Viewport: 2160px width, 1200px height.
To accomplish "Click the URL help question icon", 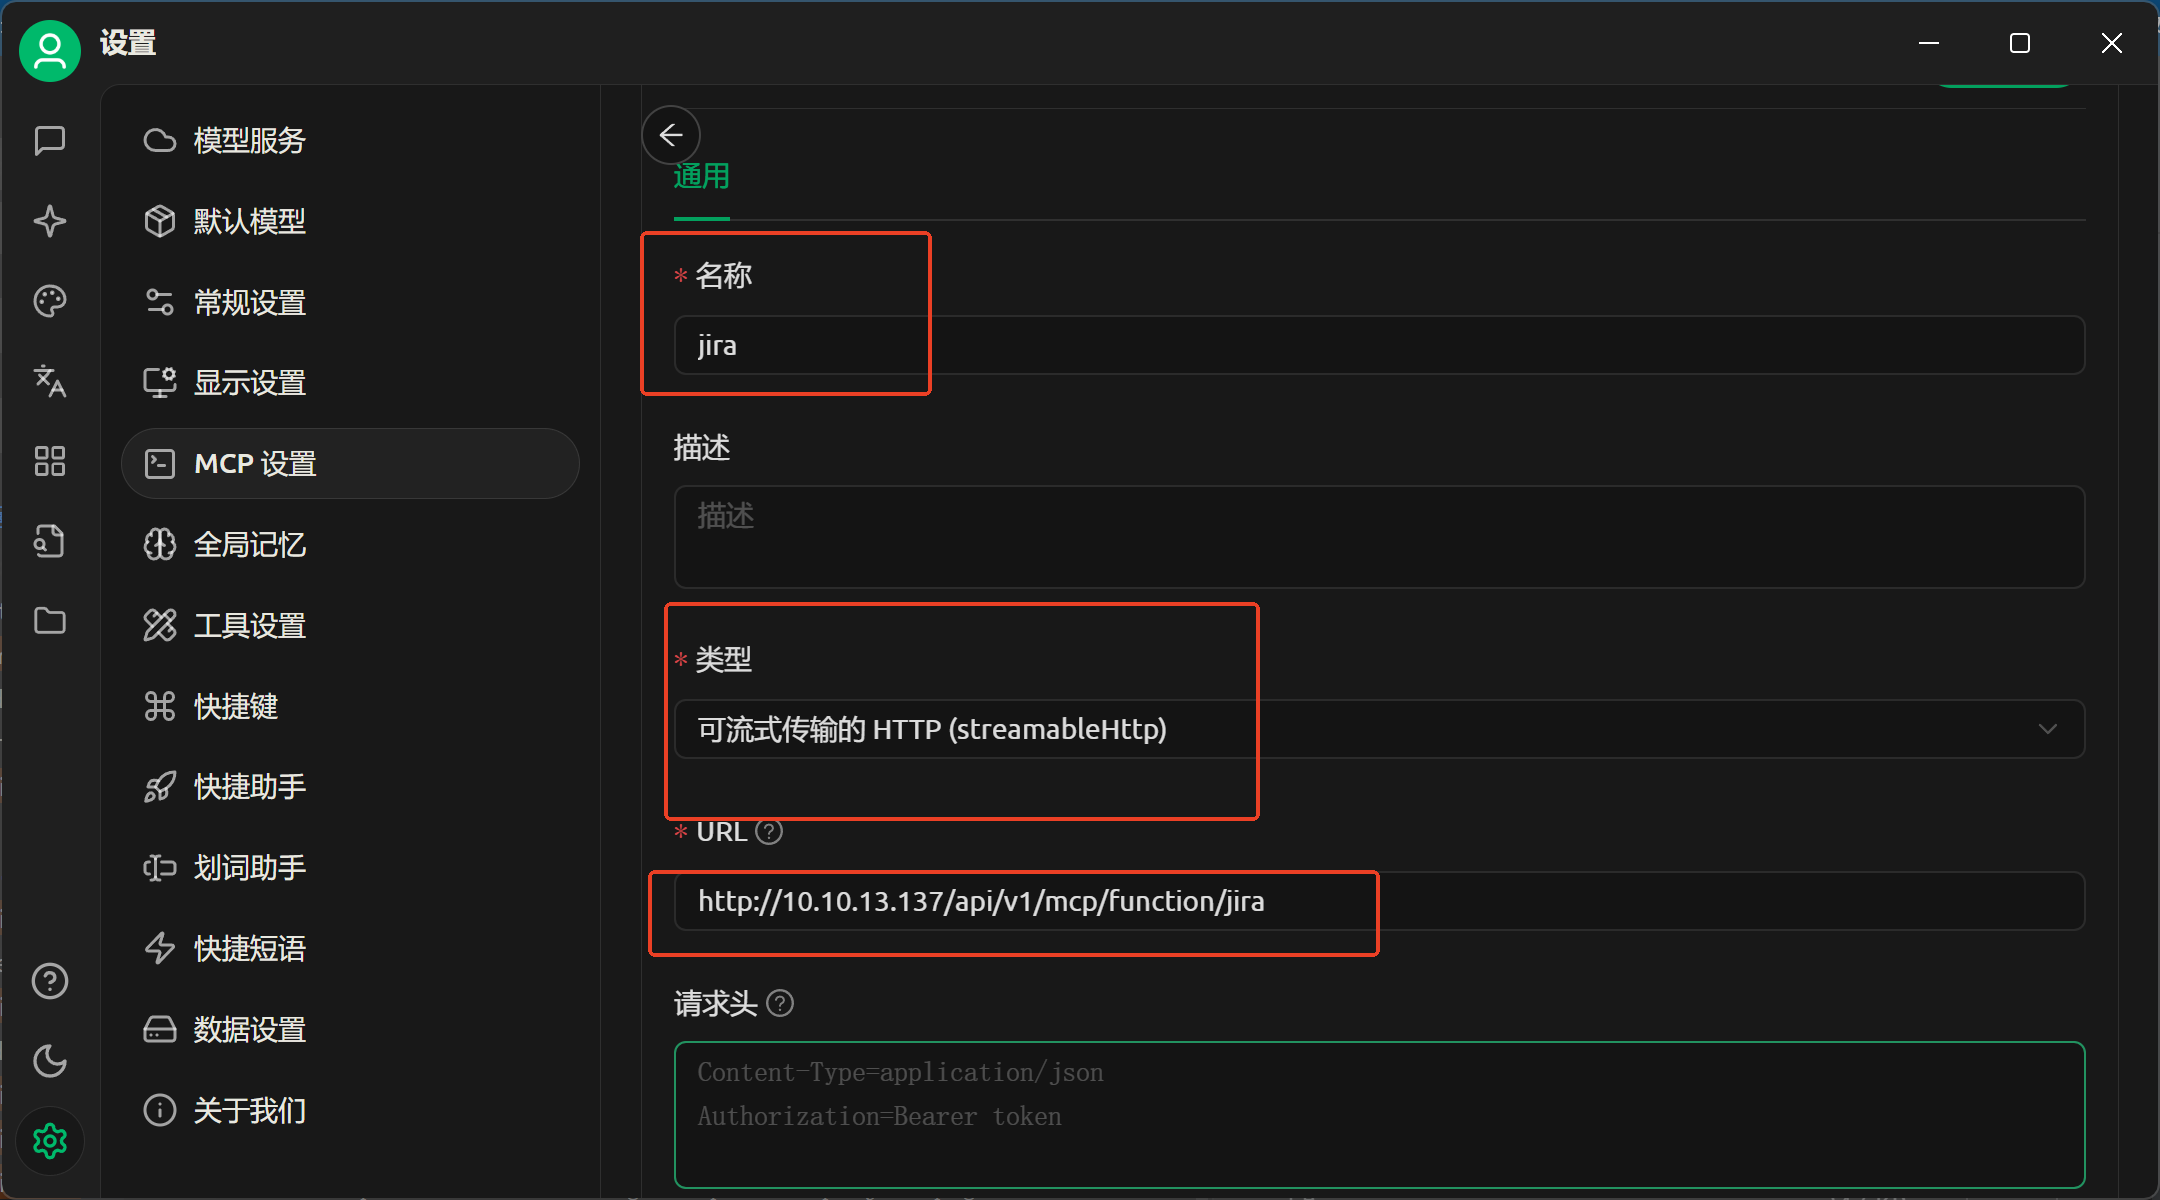I will [769, 832].
